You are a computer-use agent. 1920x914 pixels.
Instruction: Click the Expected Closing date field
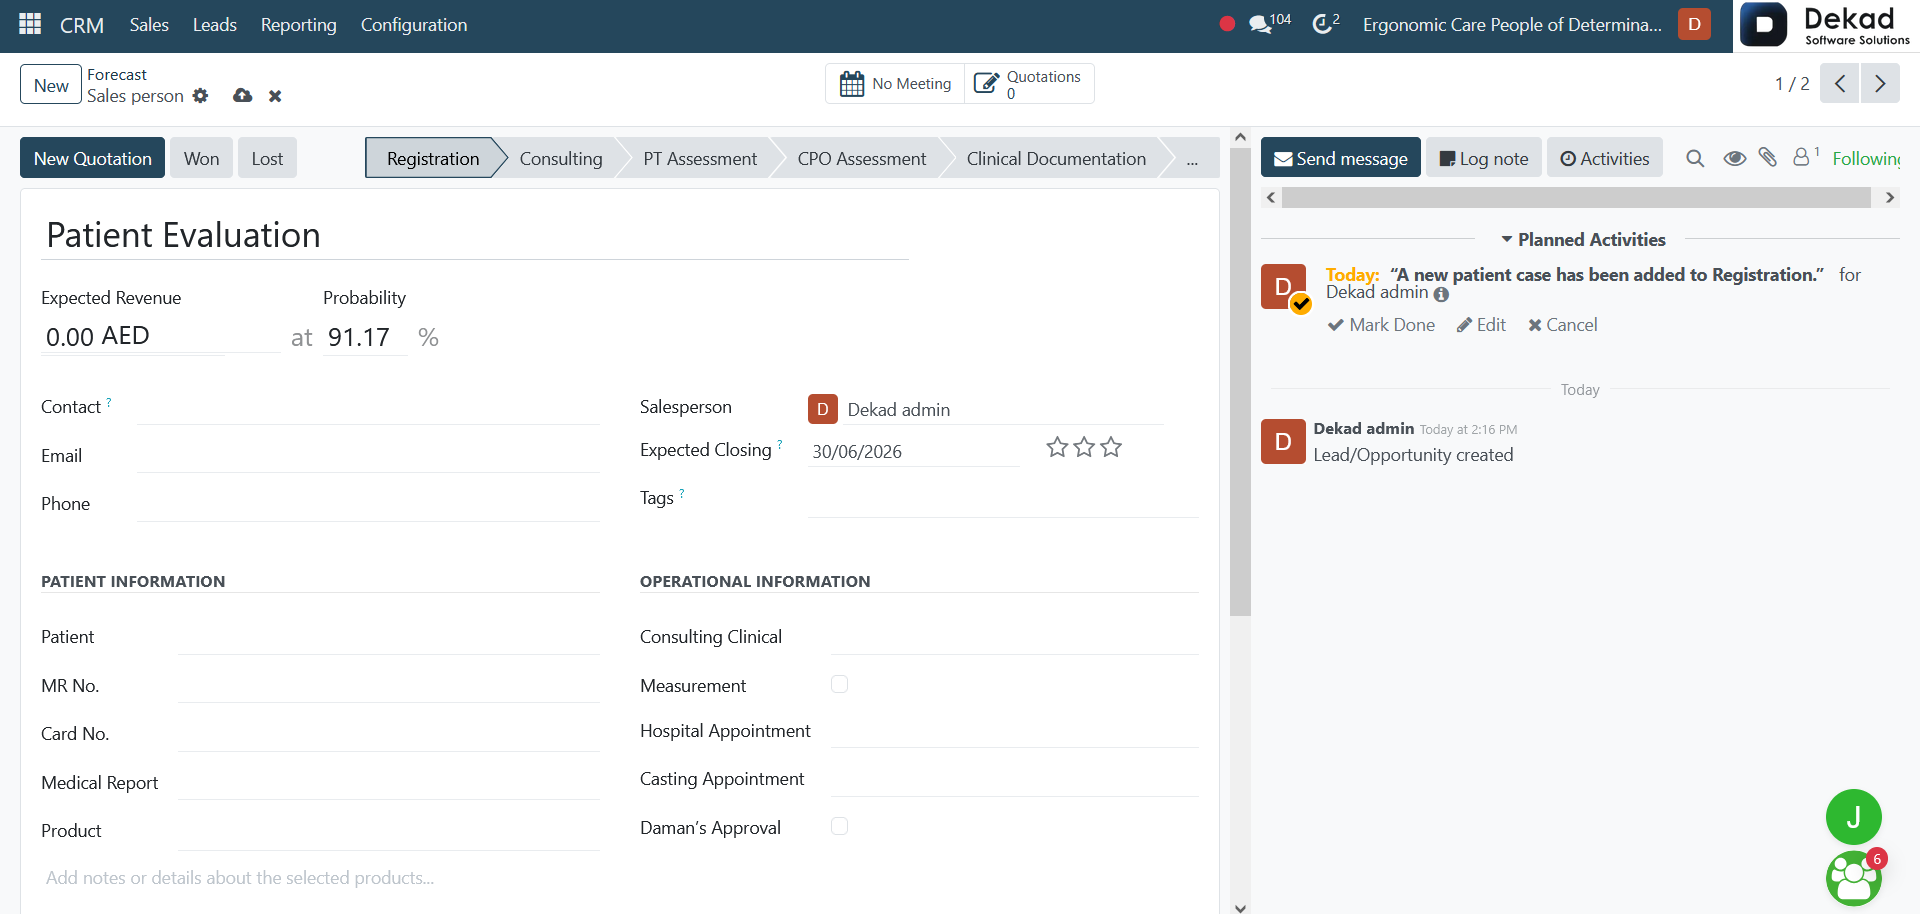click(913, 451)
